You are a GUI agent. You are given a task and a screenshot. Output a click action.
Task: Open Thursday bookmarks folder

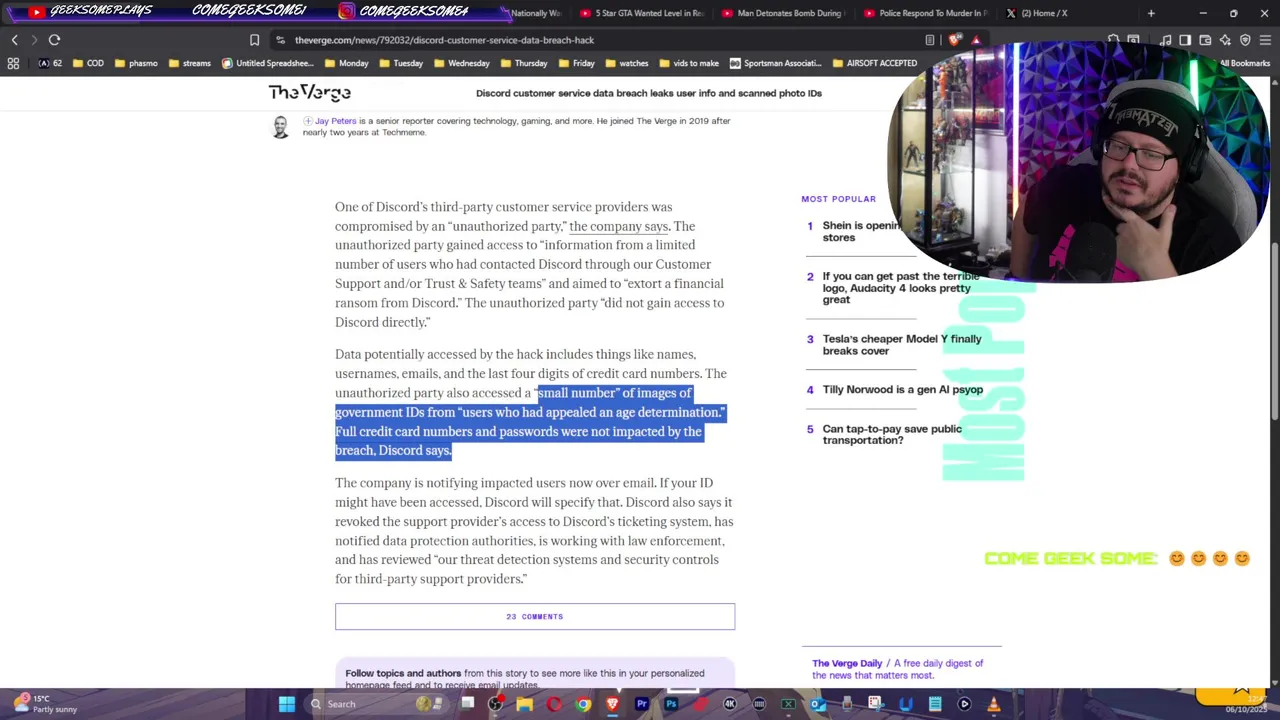point(523,63)
